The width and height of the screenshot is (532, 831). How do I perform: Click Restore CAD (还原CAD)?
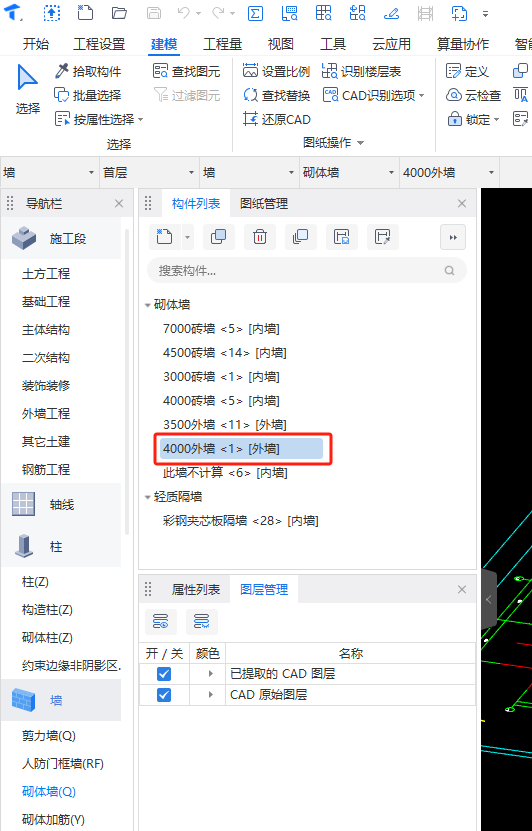pos(277,119)
